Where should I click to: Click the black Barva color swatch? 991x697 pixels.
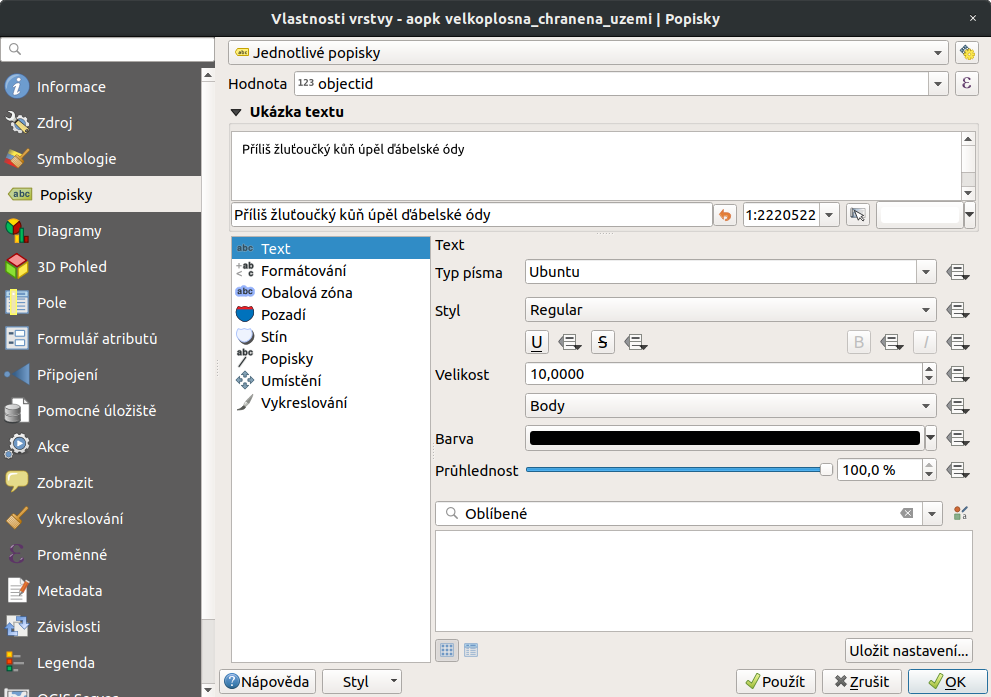(724, 438)
